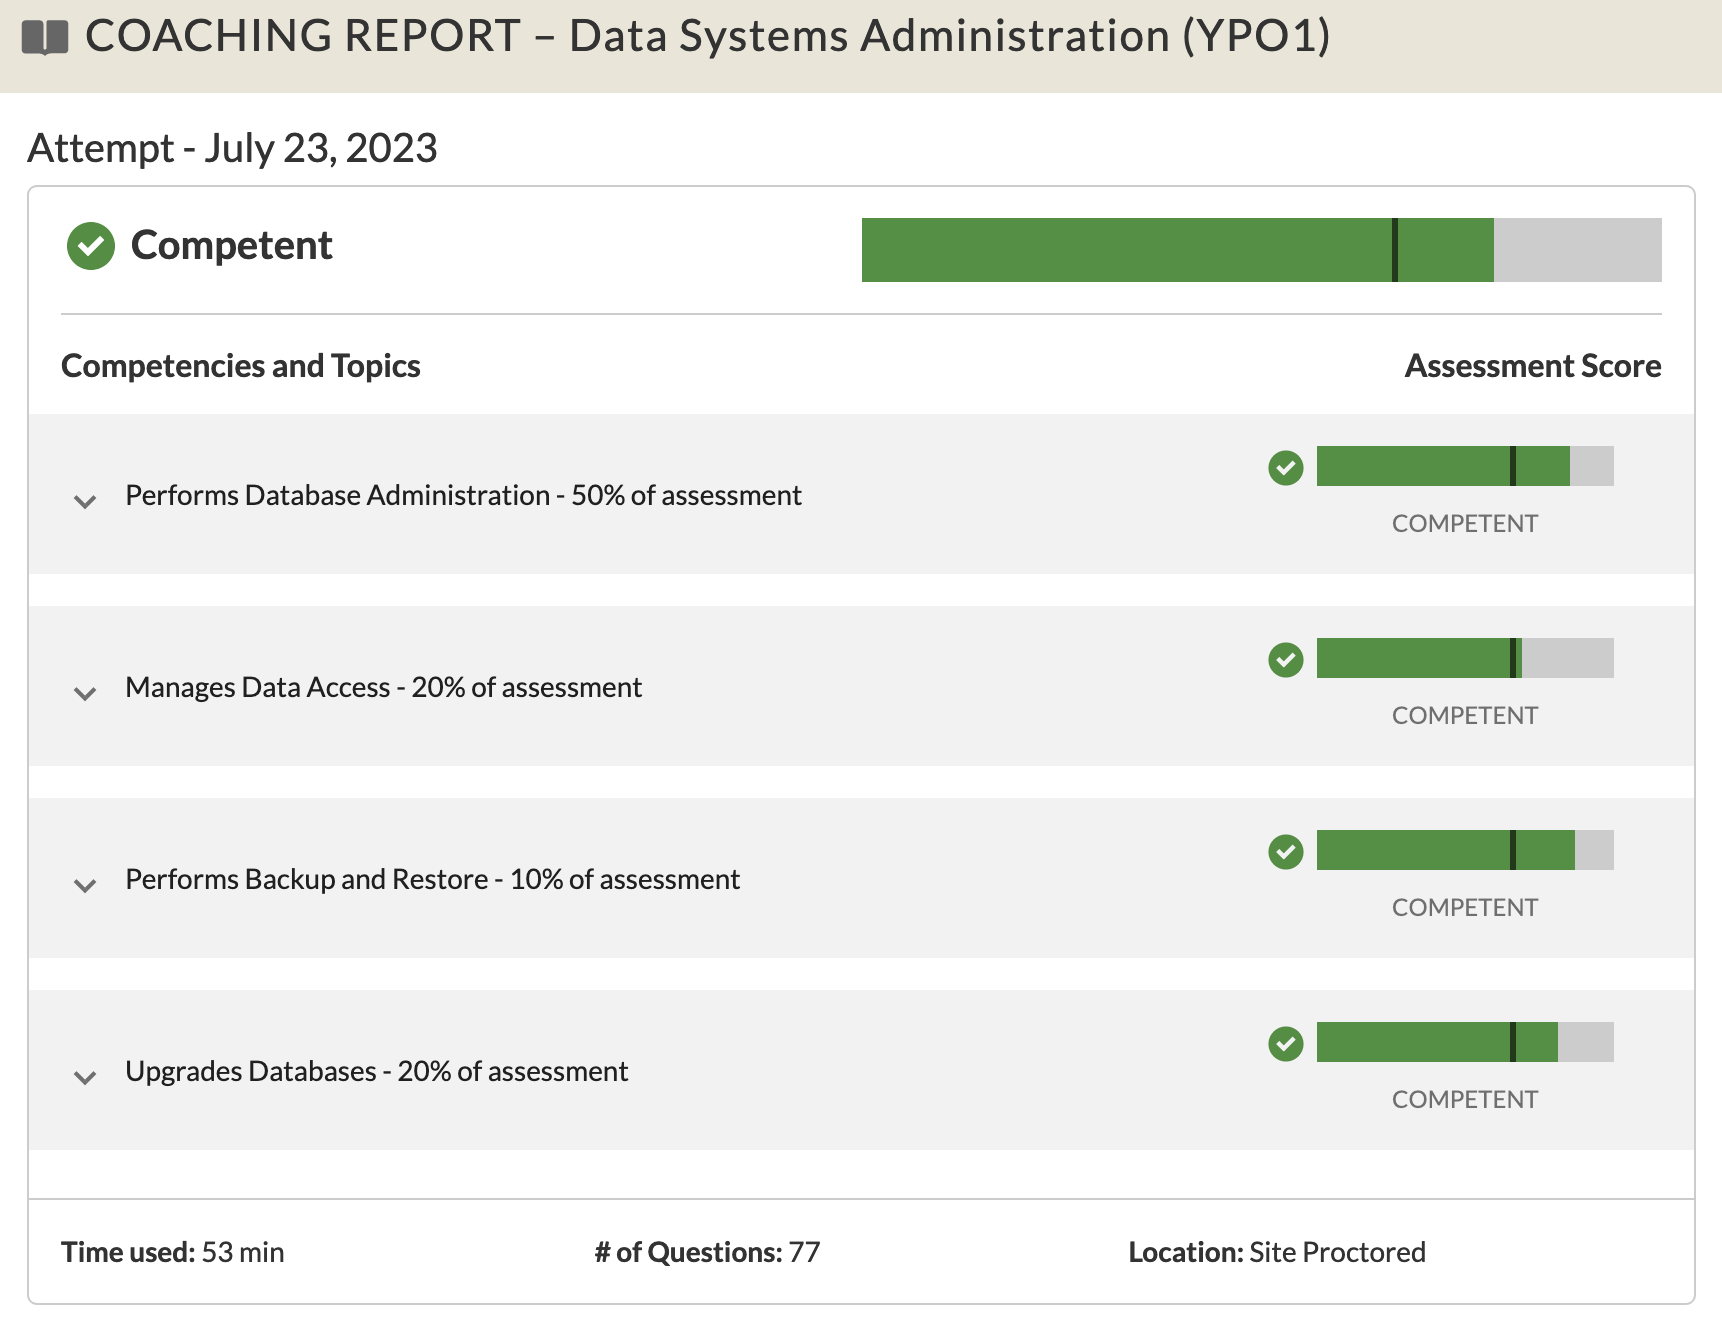Click the green checkmark next to overall Competent

[91, 246]
